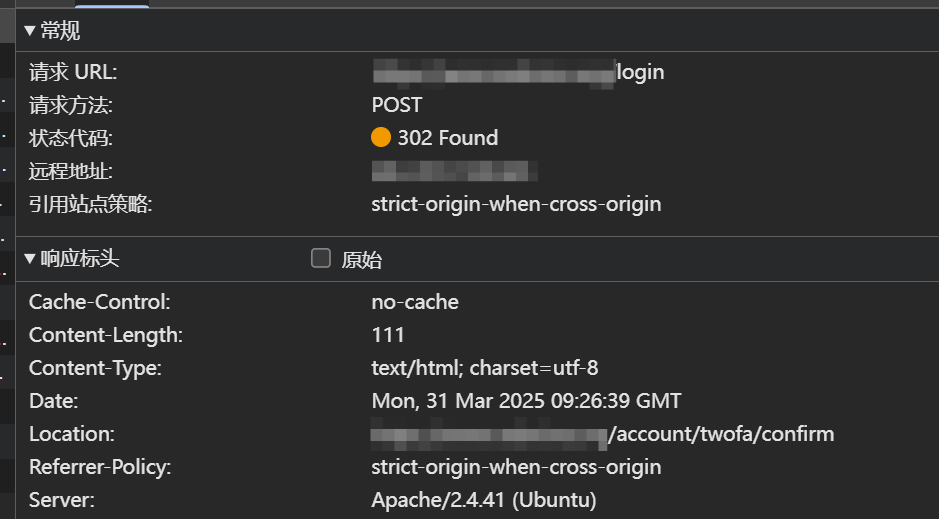The image size is (939, 519).
Task: Click the 常规 section heading label
Action: [60, 31]
